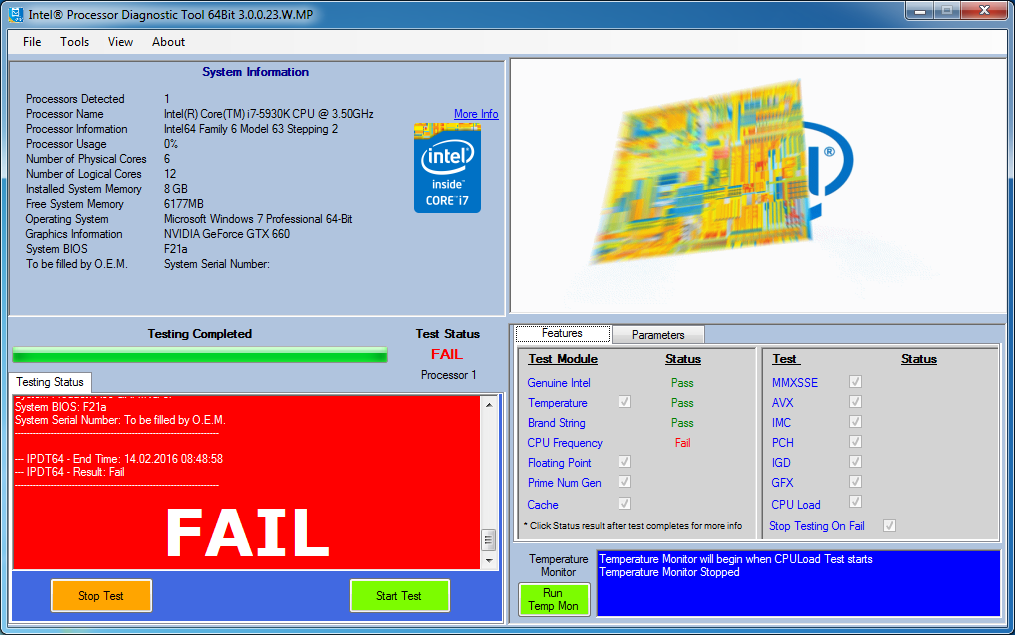Click the Brand String test module
The height and width of the screenshot is (635, 1015).
point(557,423)
